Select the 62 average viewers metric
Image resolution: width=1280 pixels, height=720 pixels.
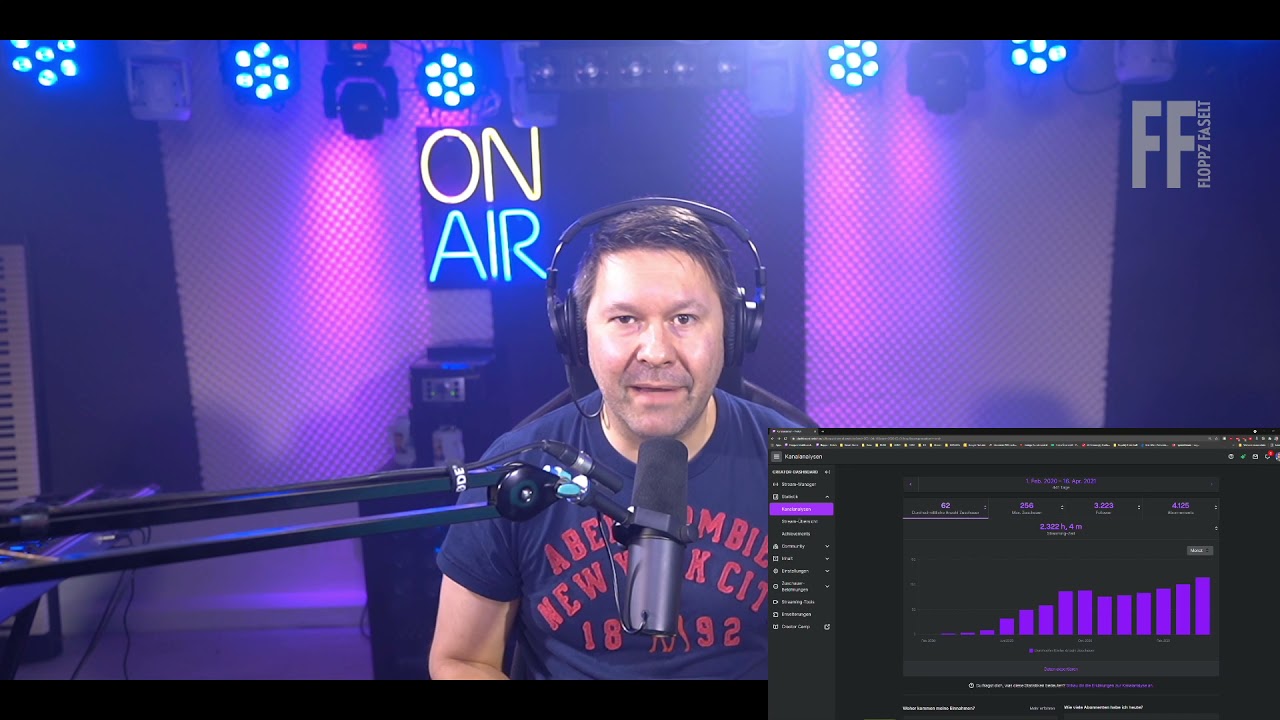[945, 508]
